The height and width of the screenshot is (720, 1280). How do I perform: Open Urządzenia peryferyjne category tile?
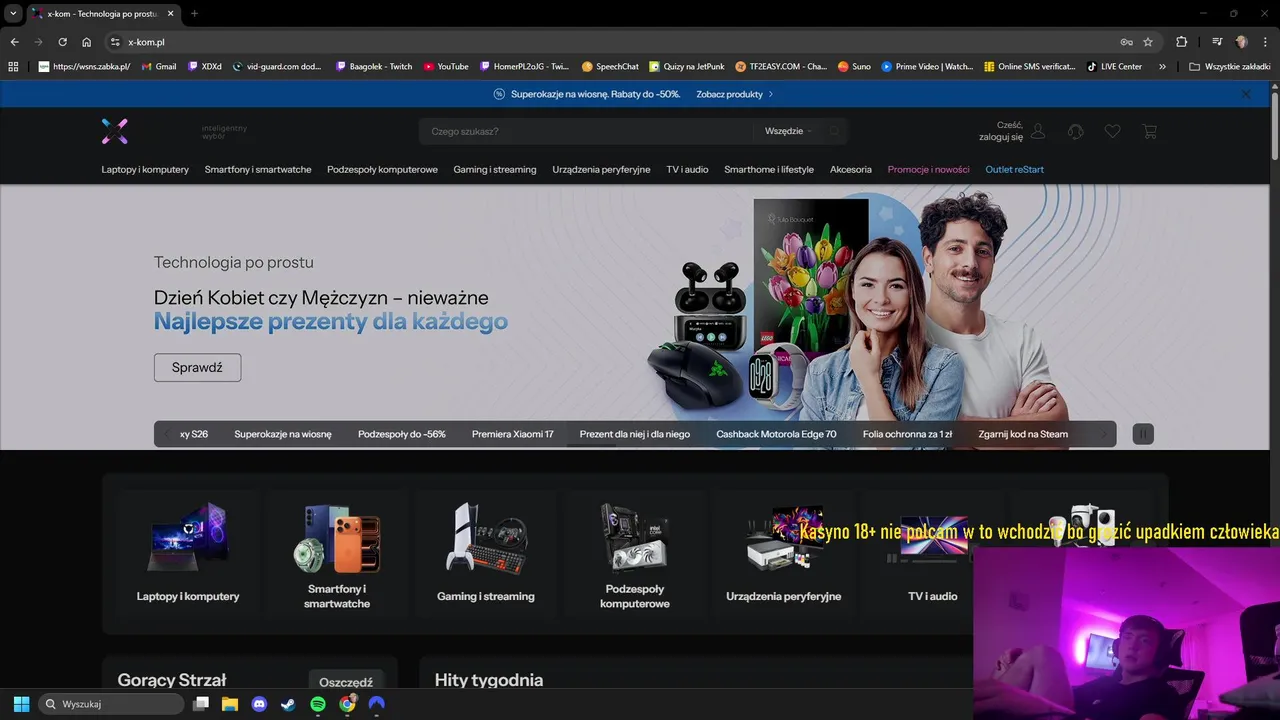[x=784, y=555]
